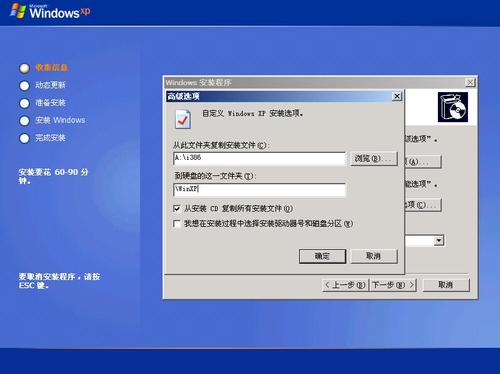The height and width of the screenshot is (374, 500).
Task: Toggle 从安装 CD 复制所有安装文件 checkbox
Action: tap(177, 209)
